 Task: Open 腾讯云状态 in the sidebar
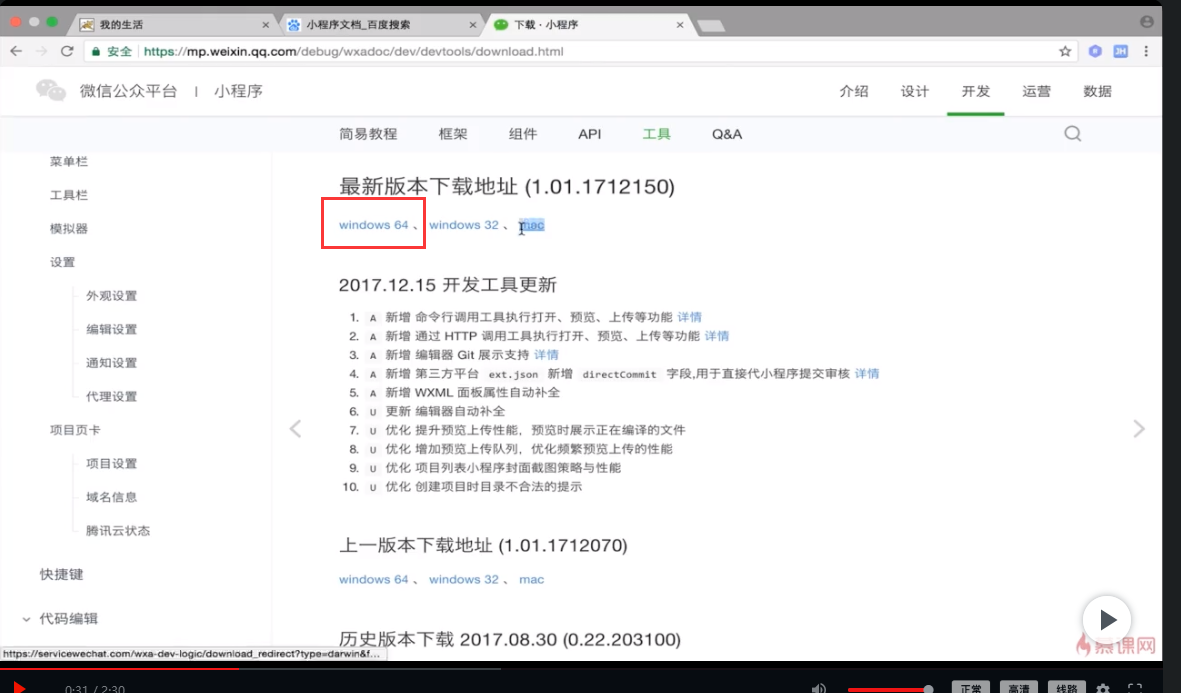coord(117,531)
